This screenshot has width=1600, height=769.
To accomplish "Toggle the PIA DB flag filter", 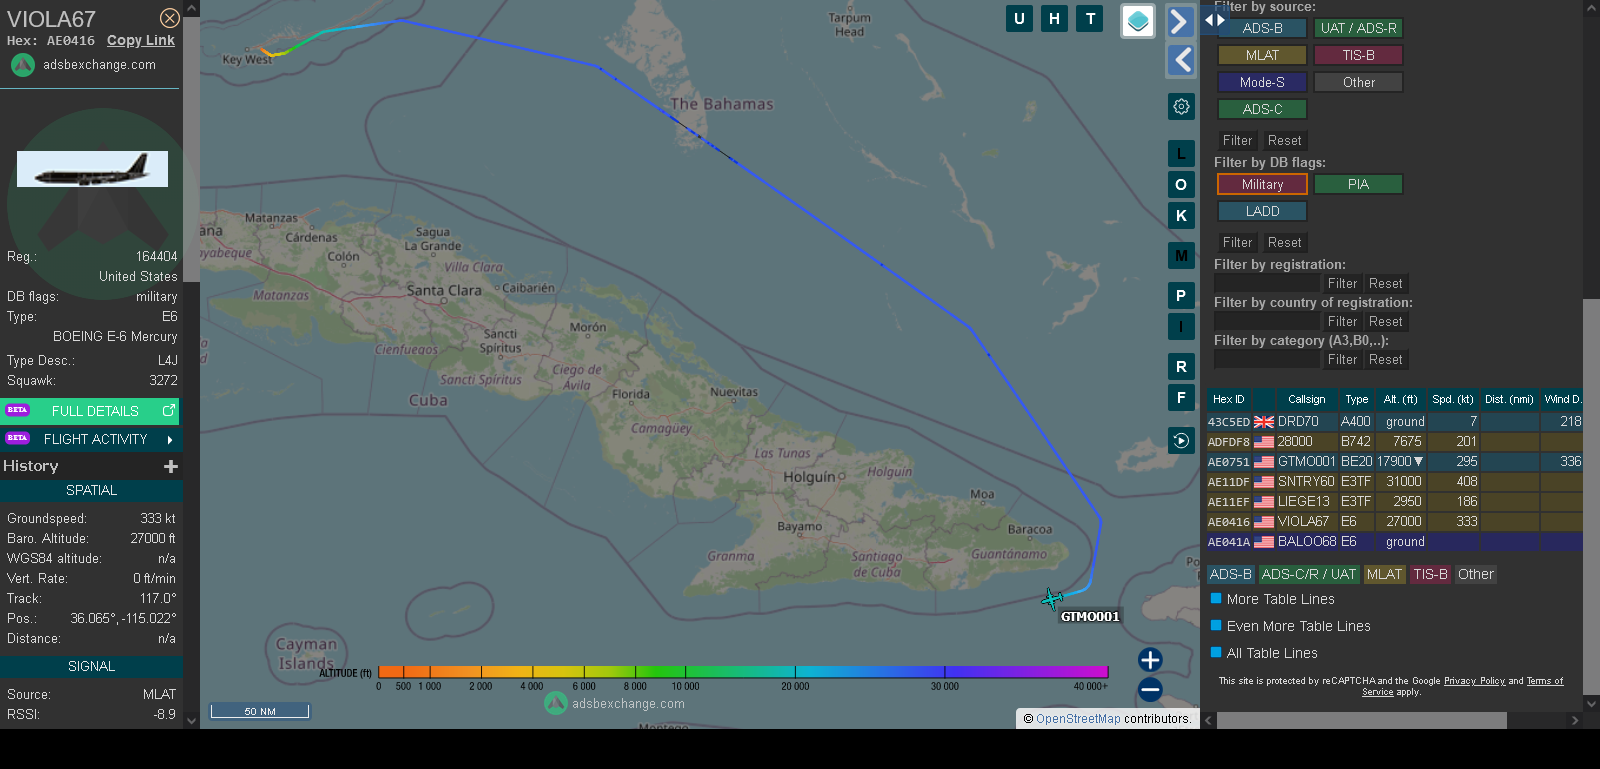I will point(1358,184).
